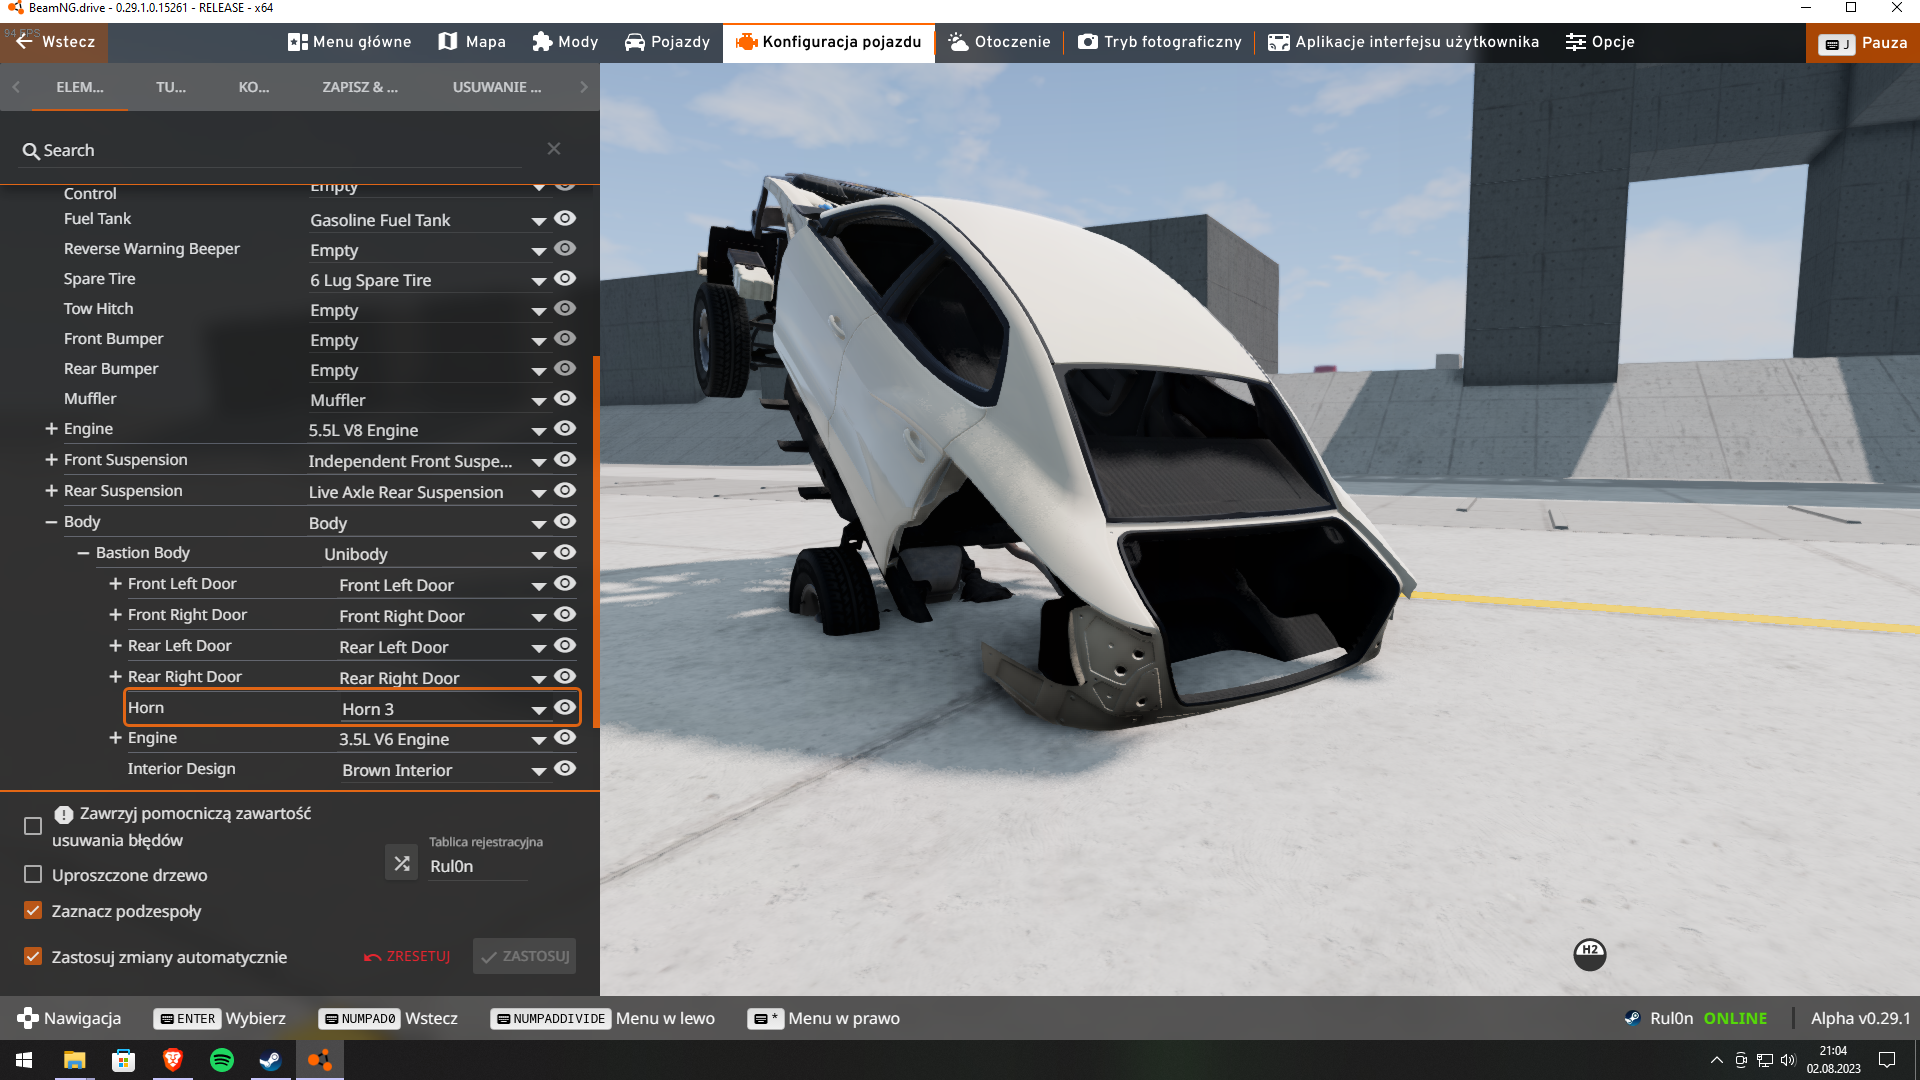Toggle visibility of the Fuel Tank part
The image size is (1920, 1080).
pos(565,218)
